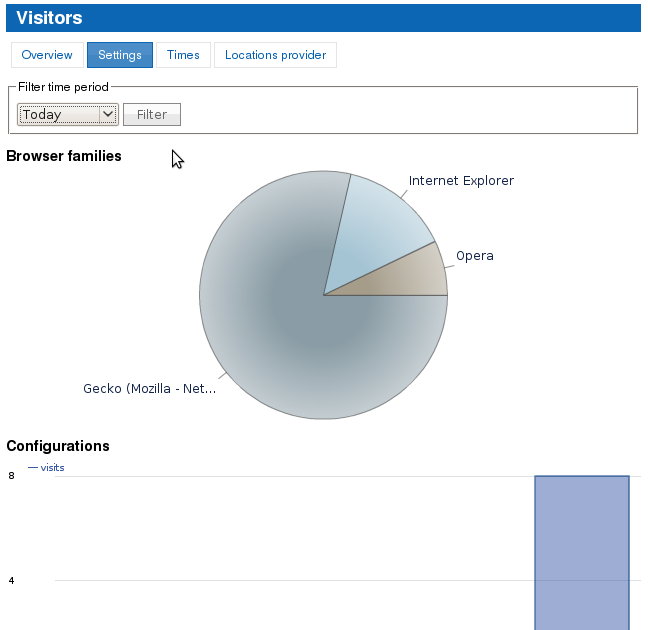
Task: Click the visits legend color marker
Action: pyautogui.click(x=33, y=467)
